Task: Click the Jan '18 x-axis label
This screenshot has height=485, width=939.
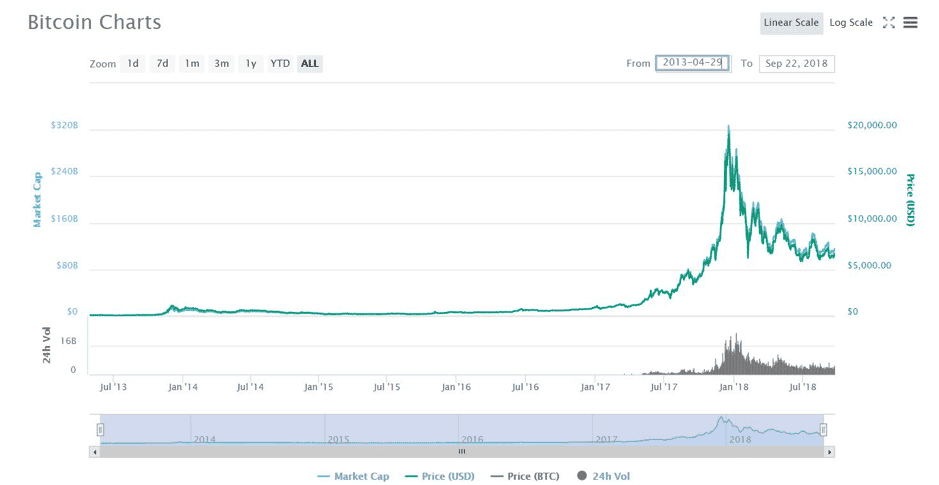Action: coord(733,387)
